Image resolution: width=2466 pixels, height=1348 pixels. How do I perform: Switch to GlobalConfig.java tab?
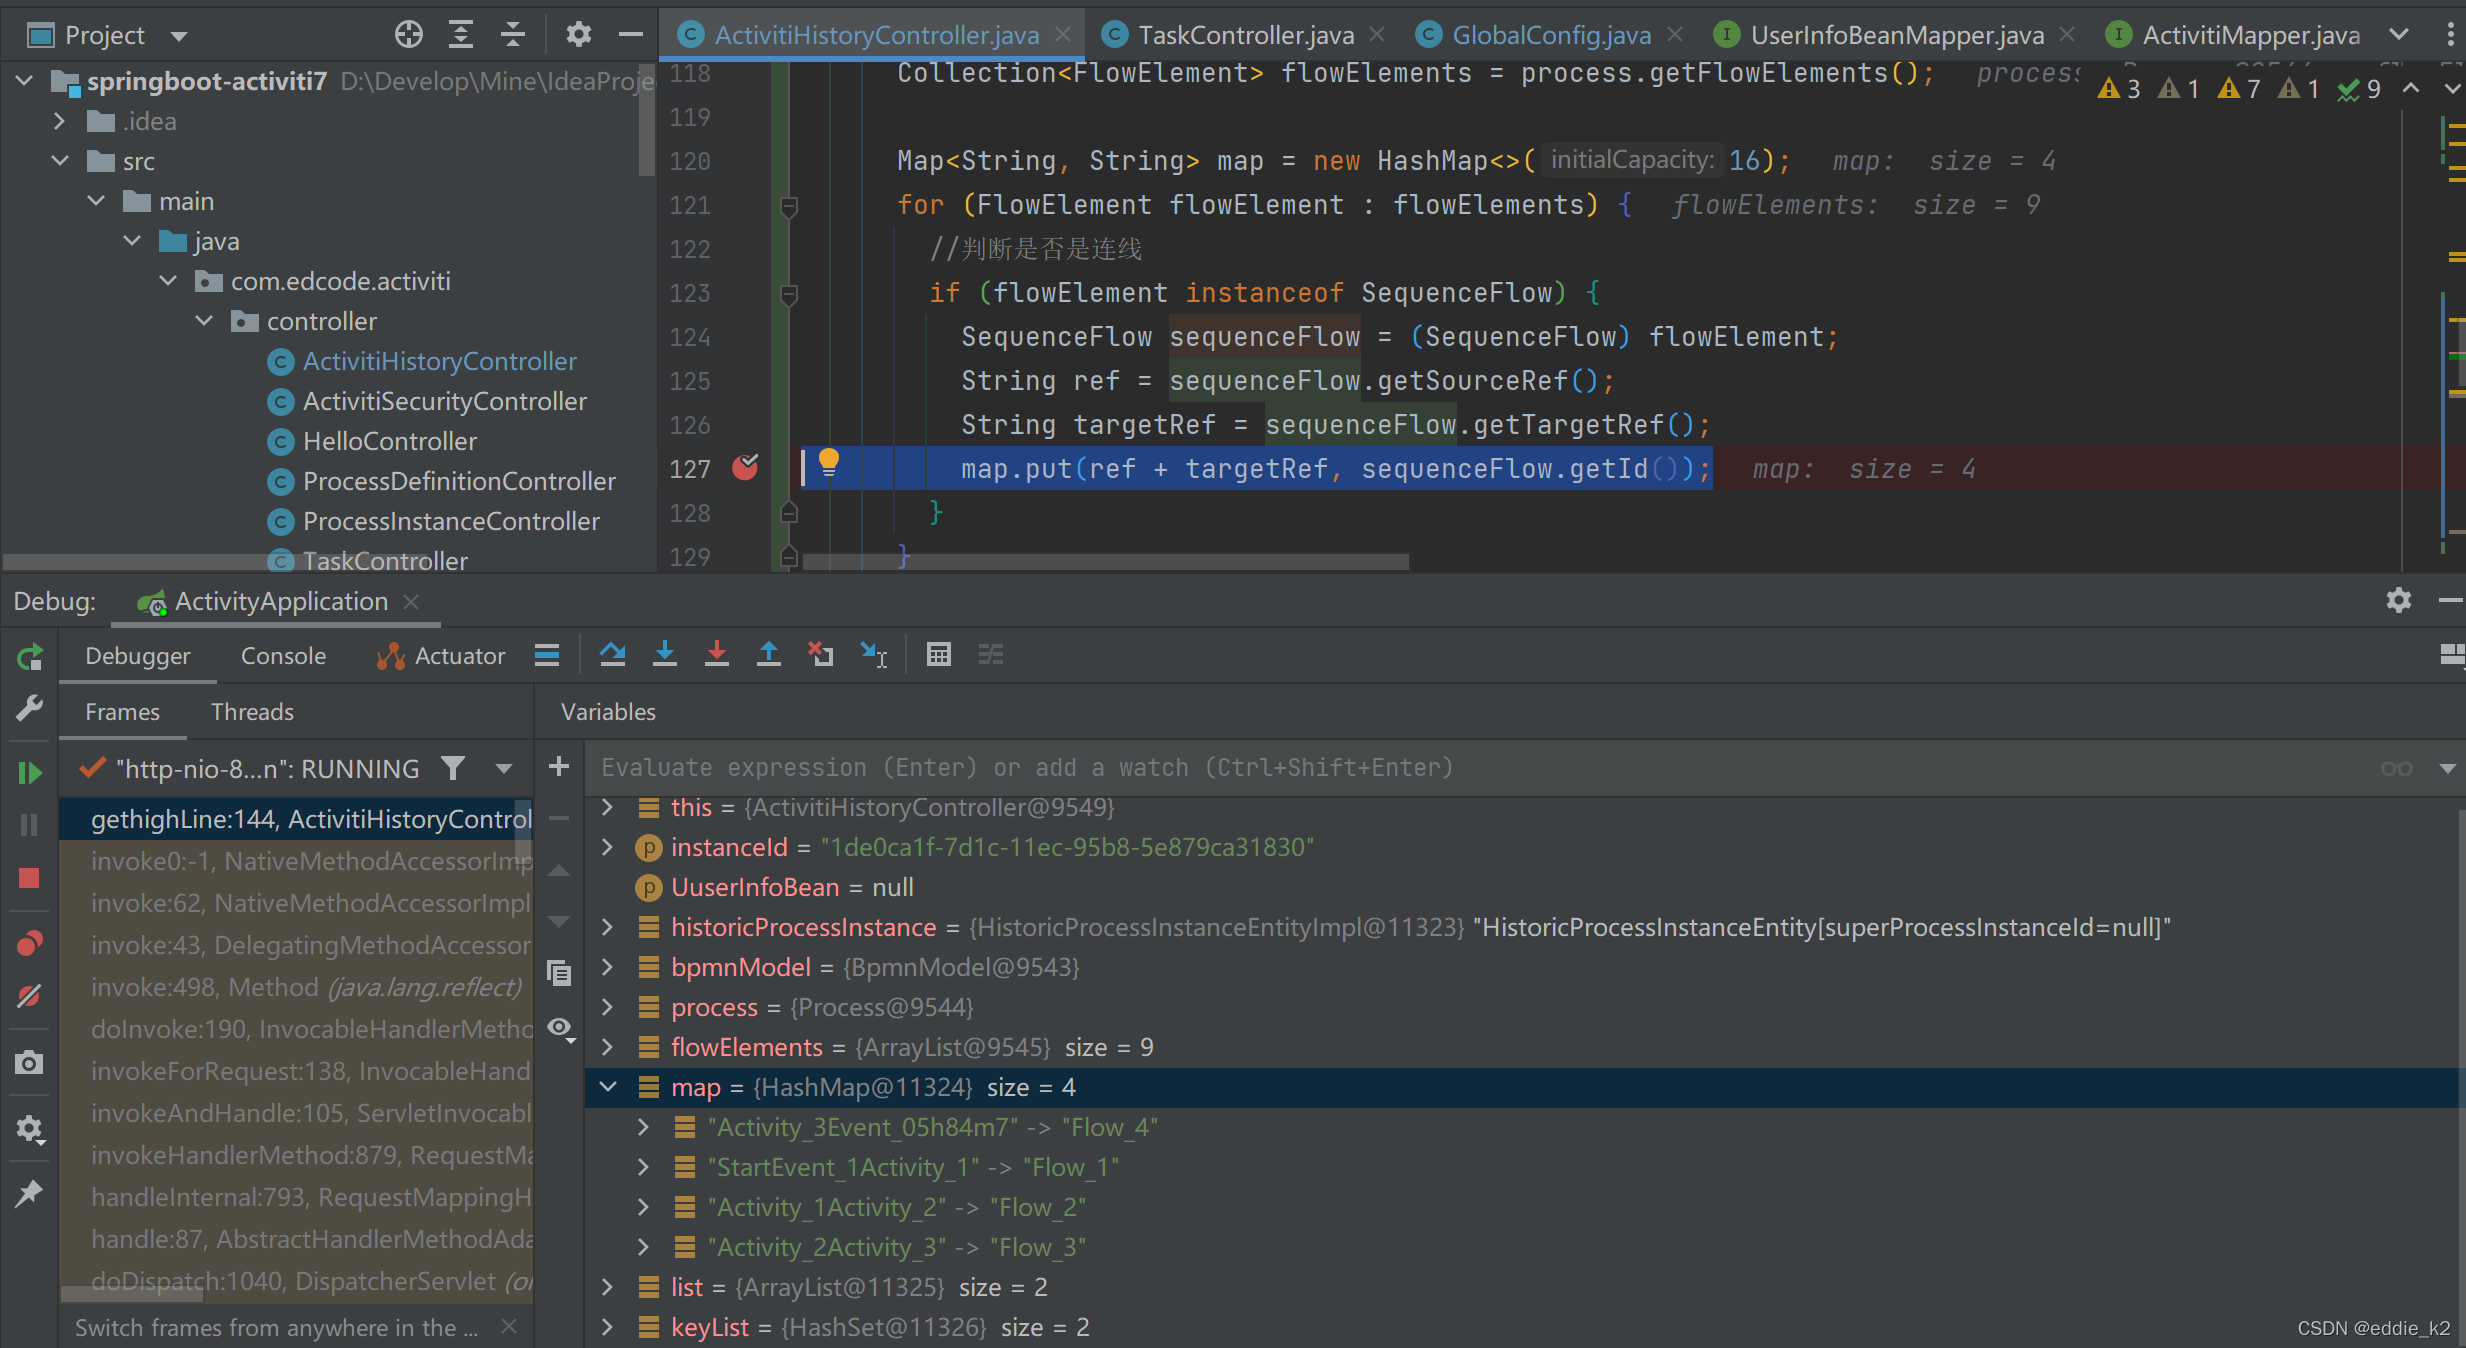pos(1551,35)
